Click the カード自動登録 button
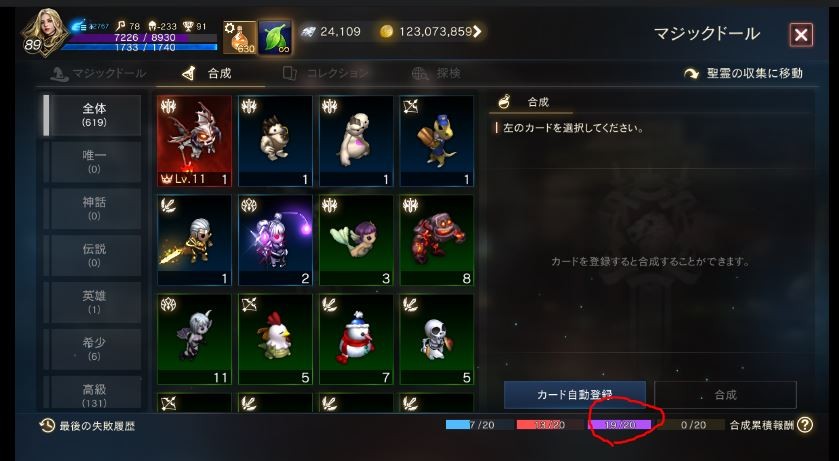 [x=575, y=395]
